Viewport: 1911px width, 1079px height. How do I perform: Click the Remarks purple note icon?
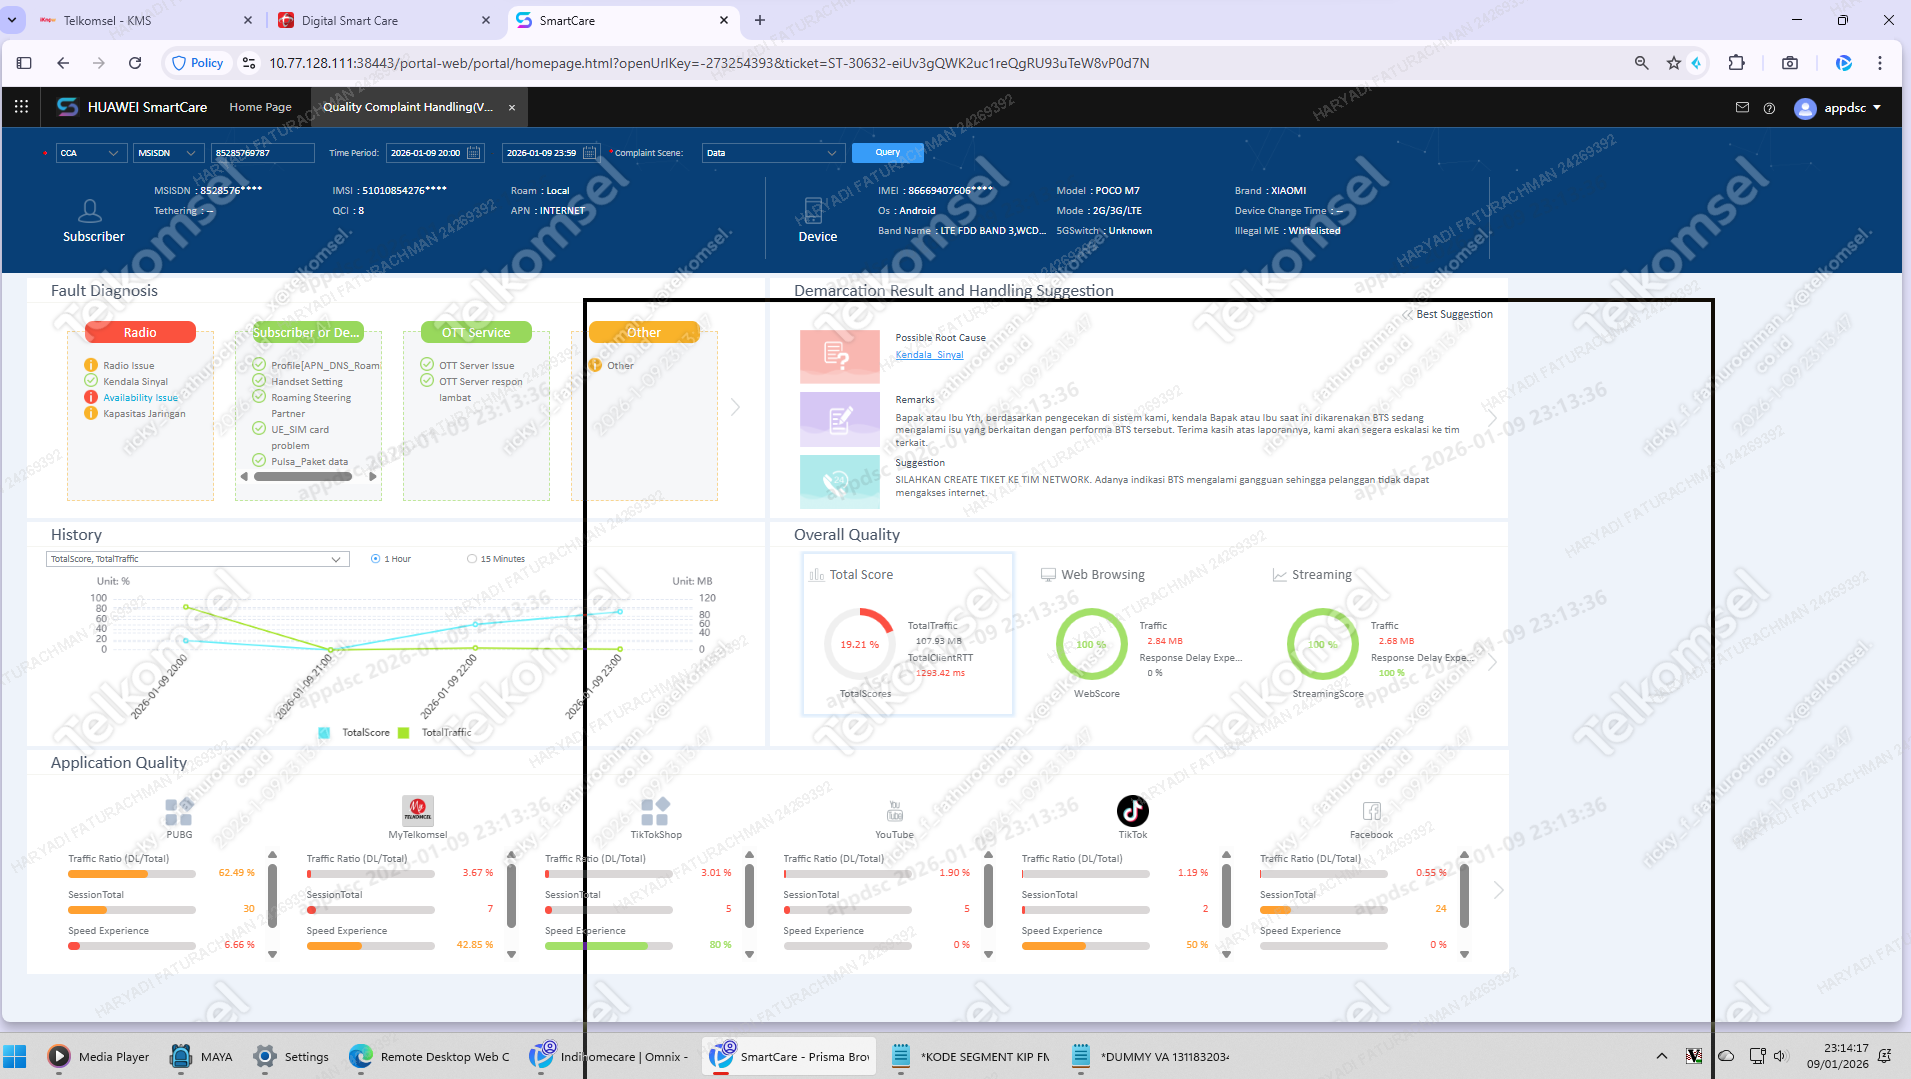click(x=840, y=419)
